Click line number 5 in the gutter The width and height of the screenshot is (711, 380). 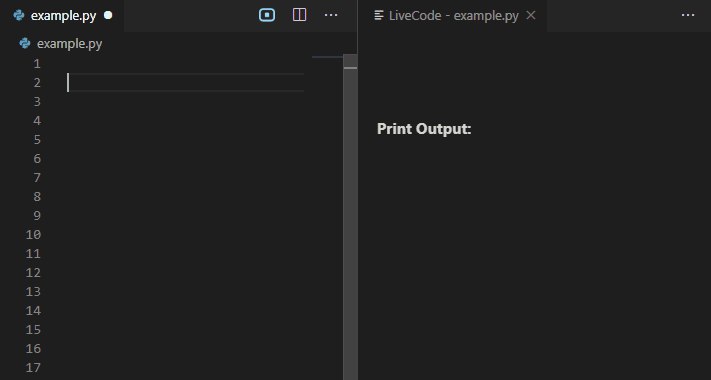pyautogui.click(x=37, y=140)
